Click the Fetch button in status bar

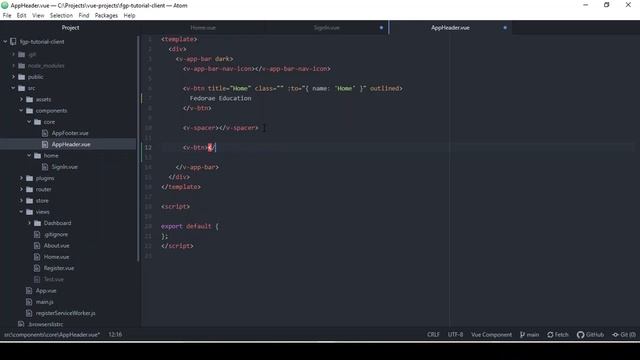[558, 335]
